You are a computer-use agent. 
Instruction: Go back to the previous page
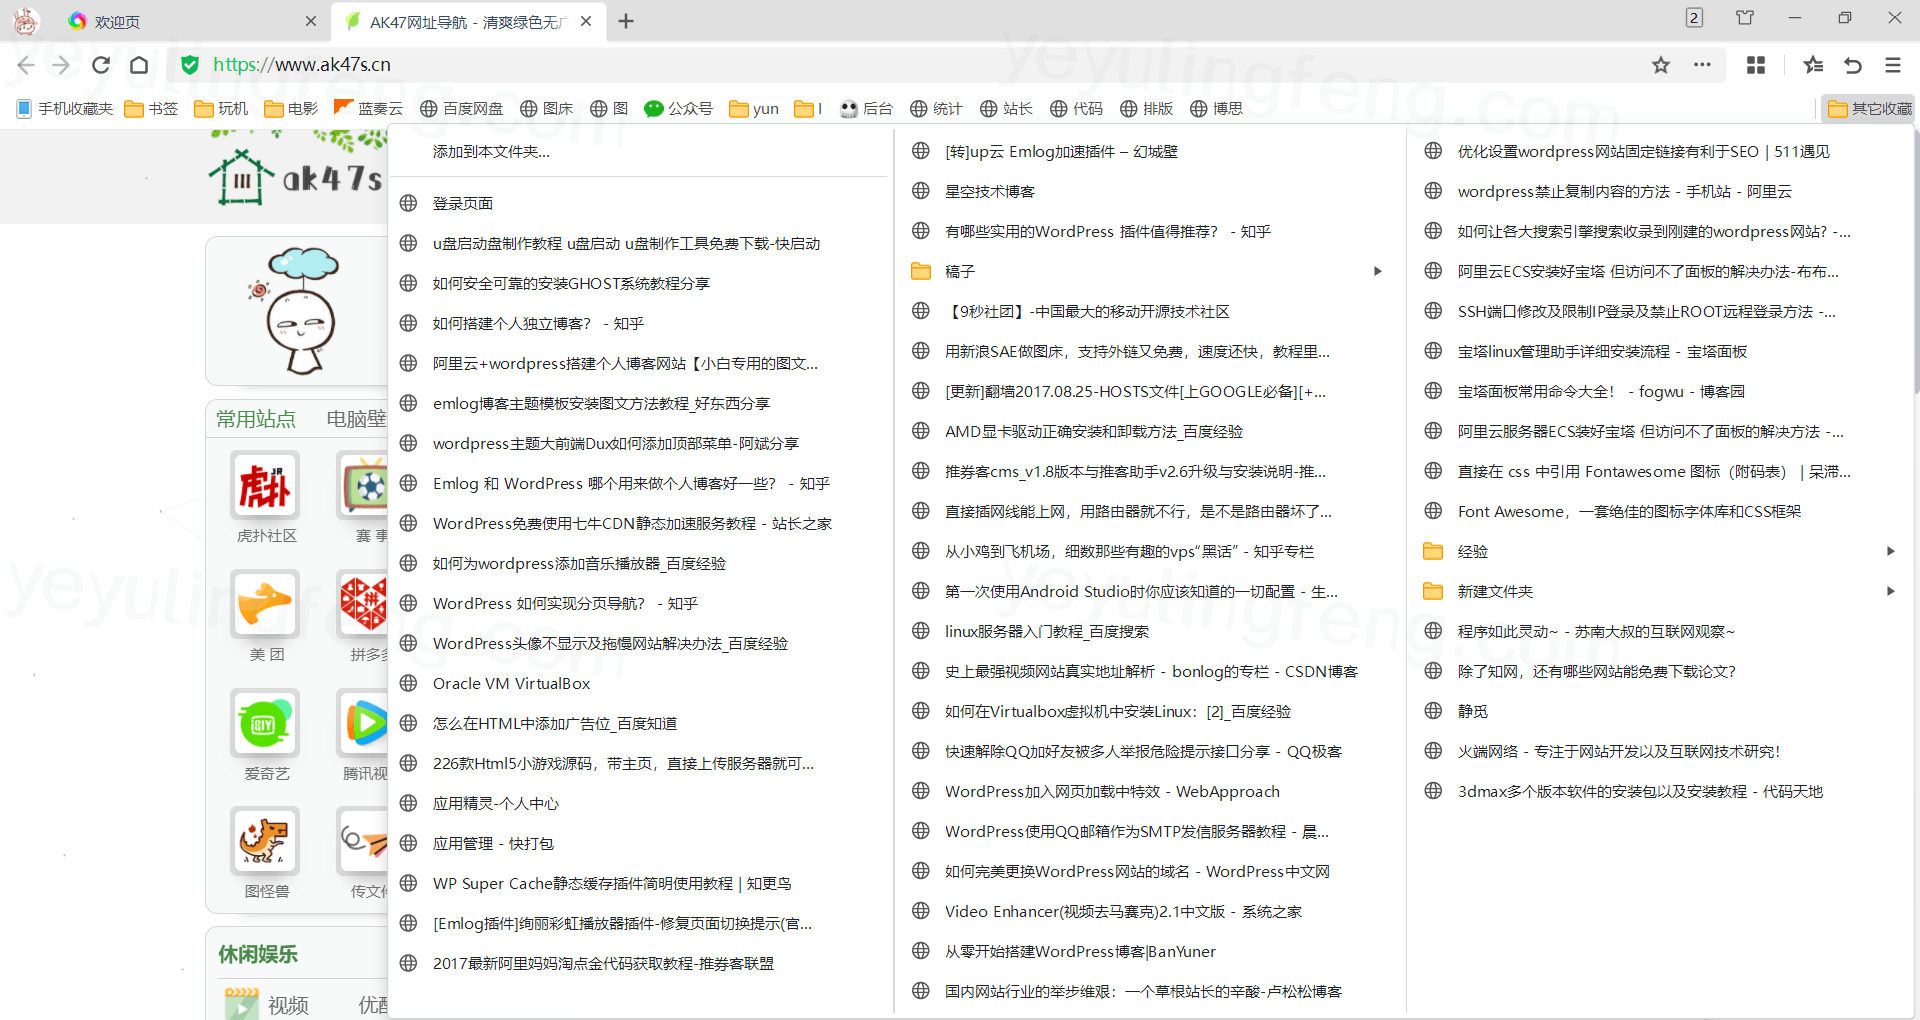pos(26,65)
